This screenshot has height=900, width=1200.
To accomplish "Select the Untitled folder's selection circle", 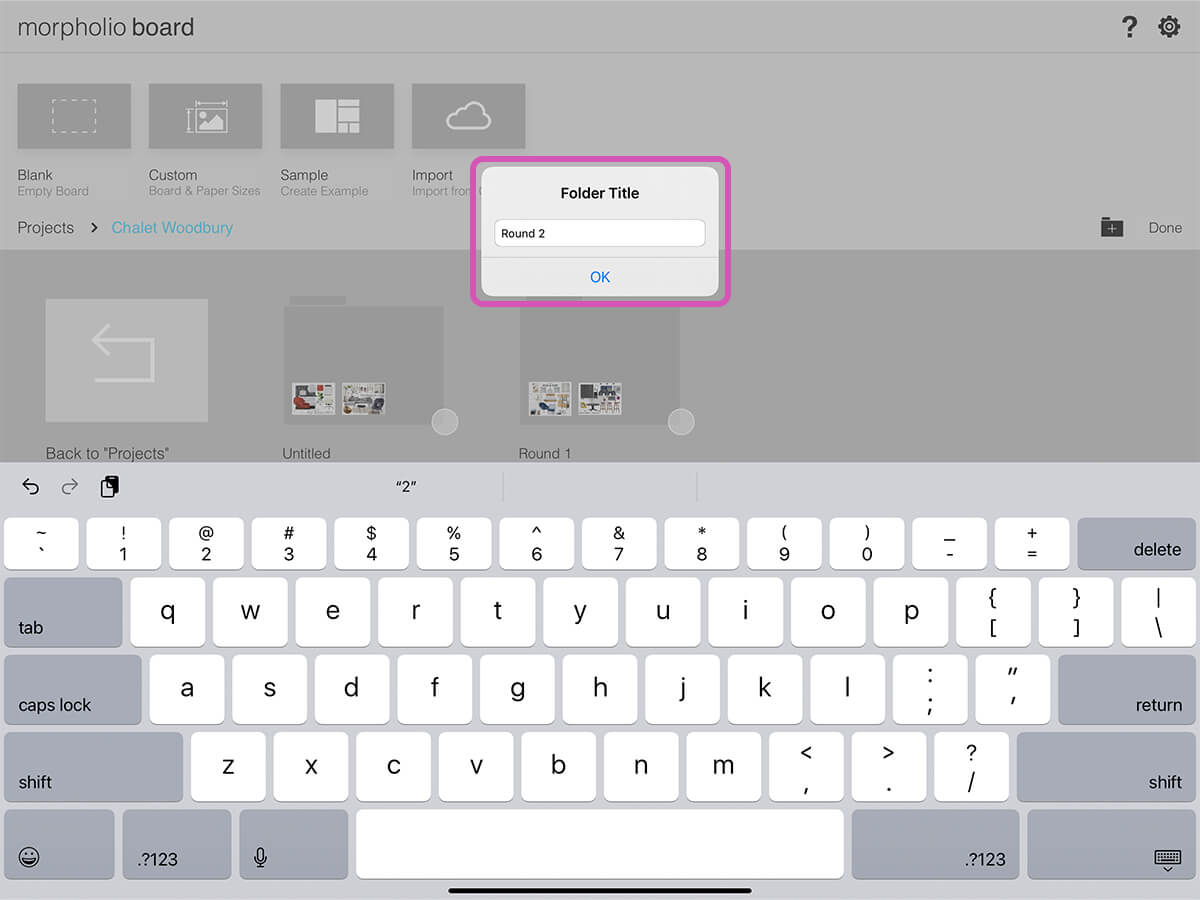I will click(445, 421).
